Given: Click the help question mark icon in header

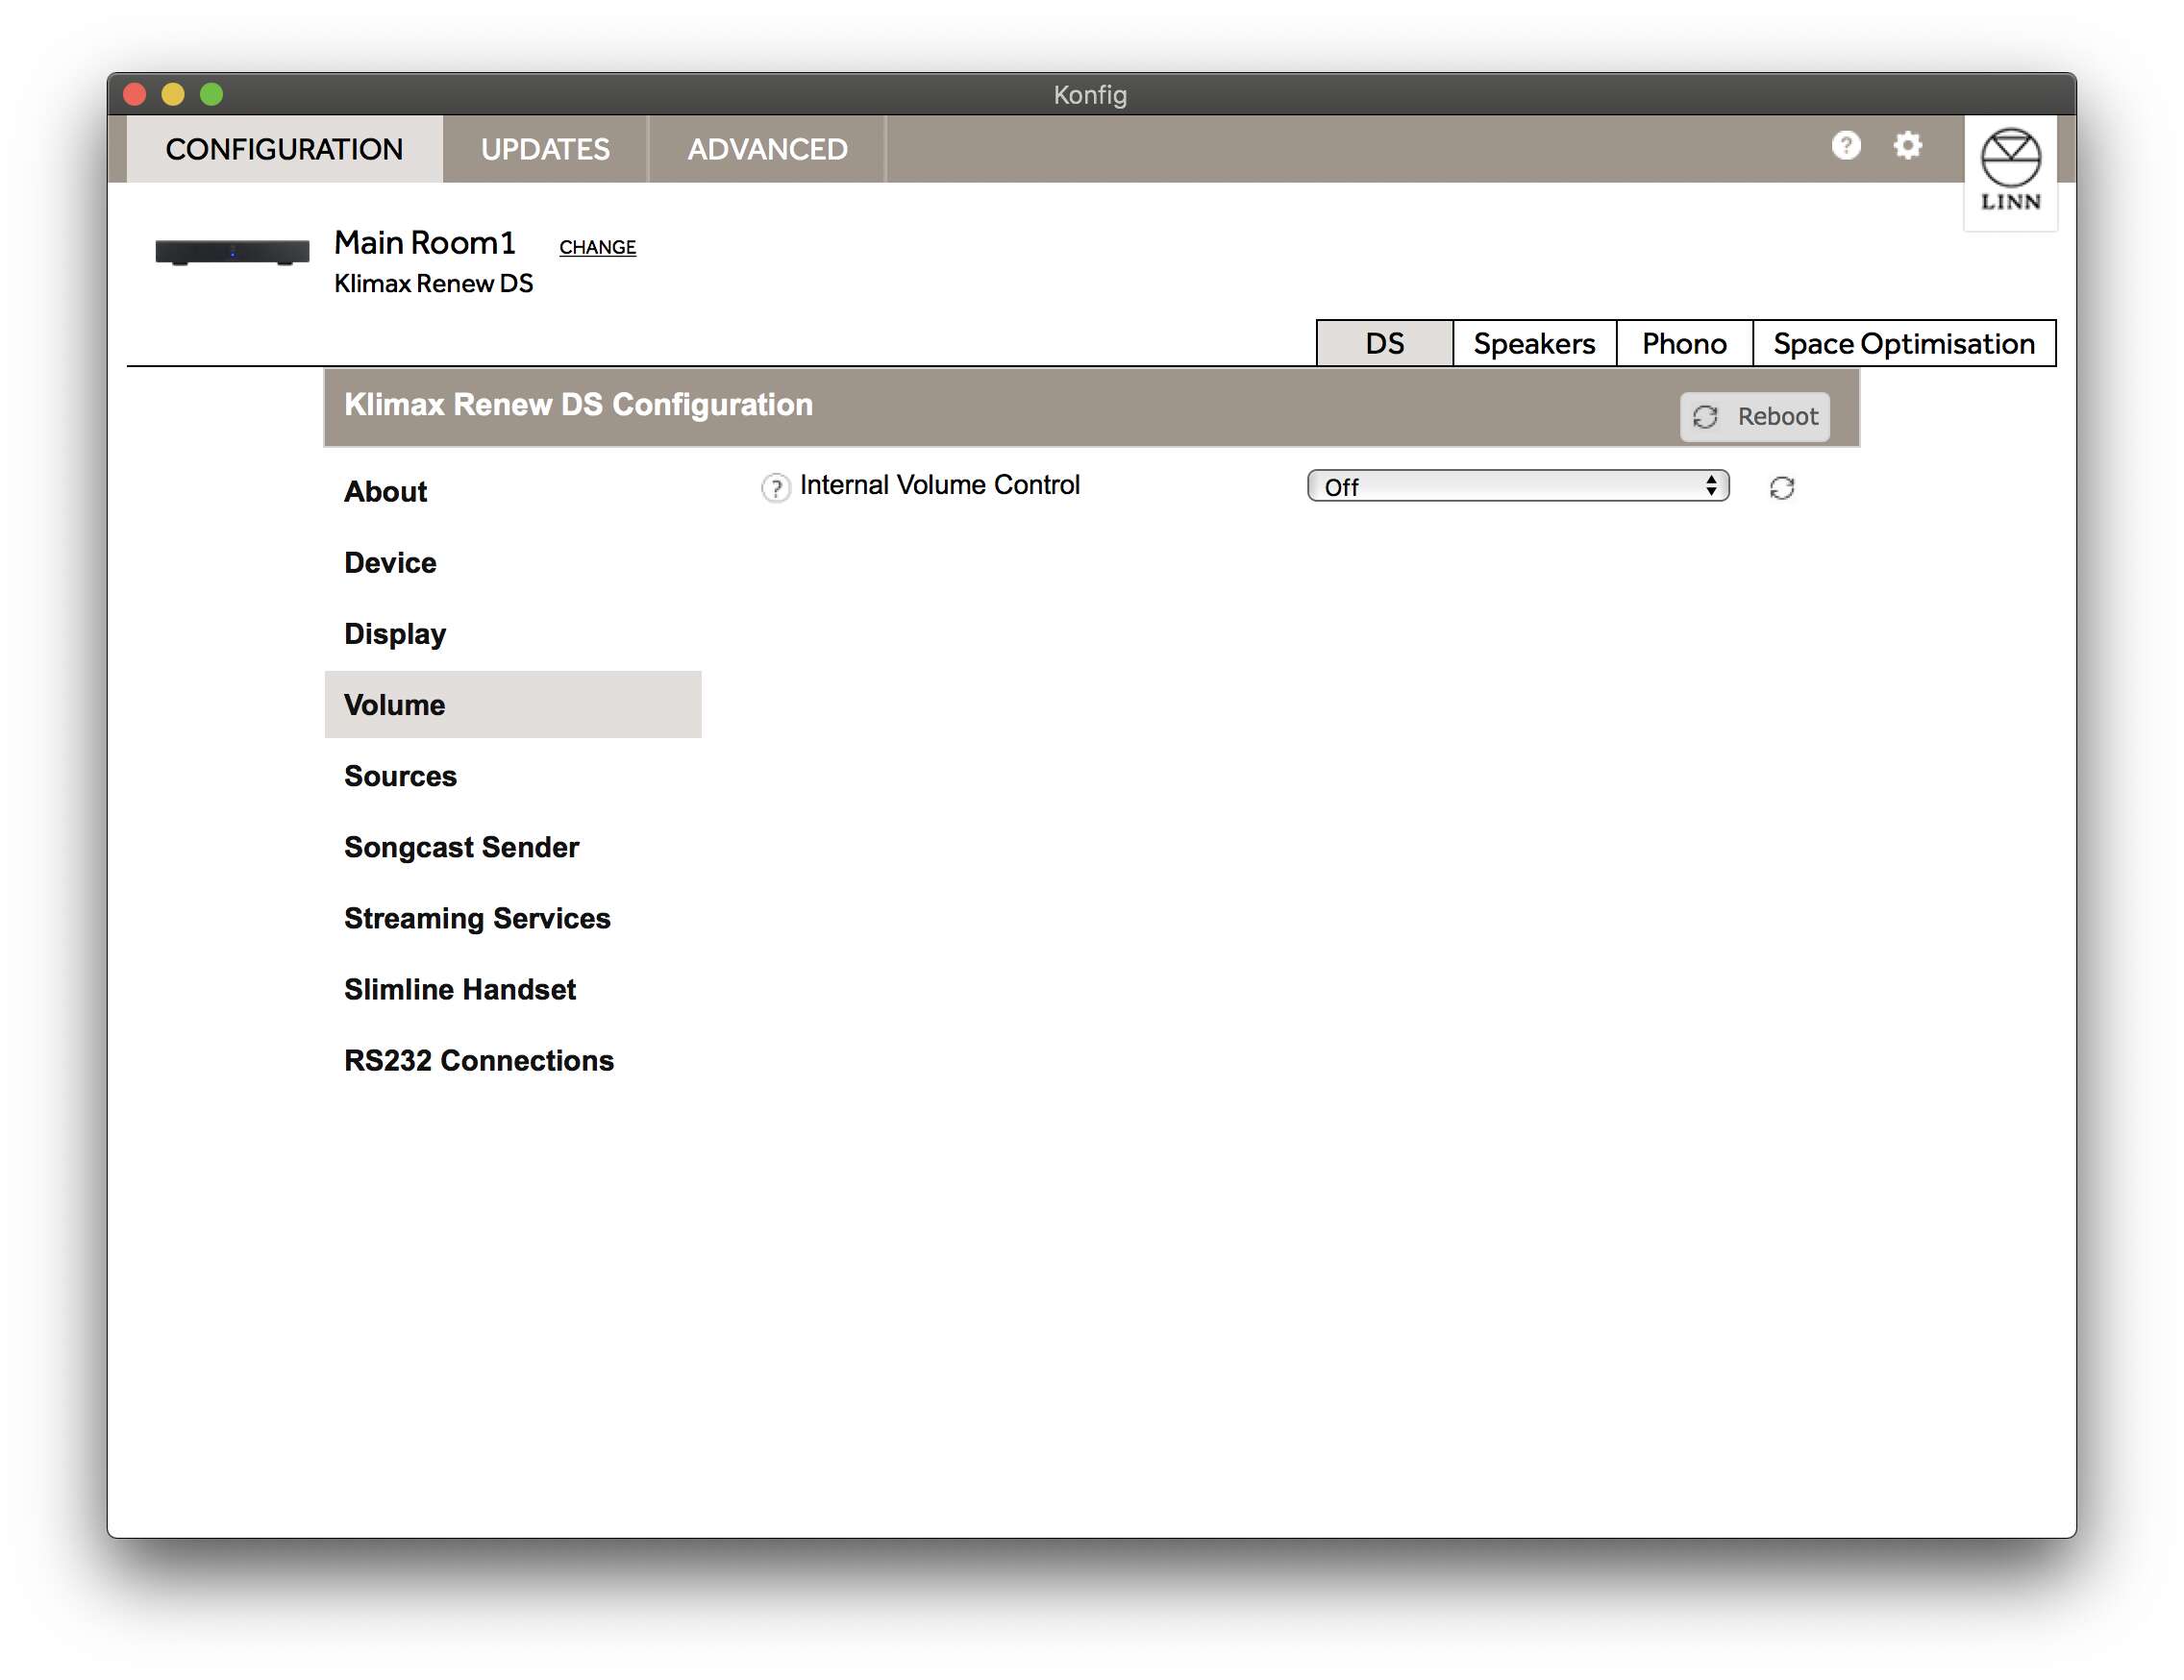Looking at the screenshot, I should (1845, 146).
